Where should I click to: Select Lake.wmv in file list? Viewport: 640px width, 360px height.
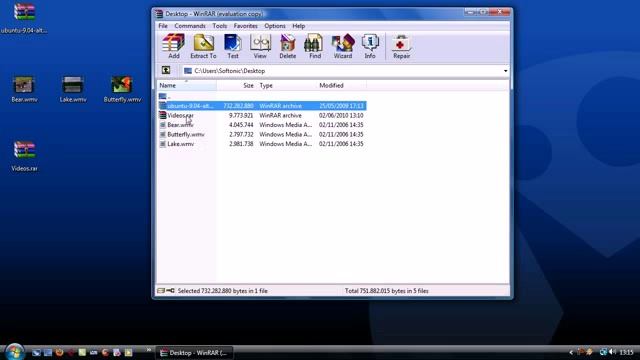(180, 144)
